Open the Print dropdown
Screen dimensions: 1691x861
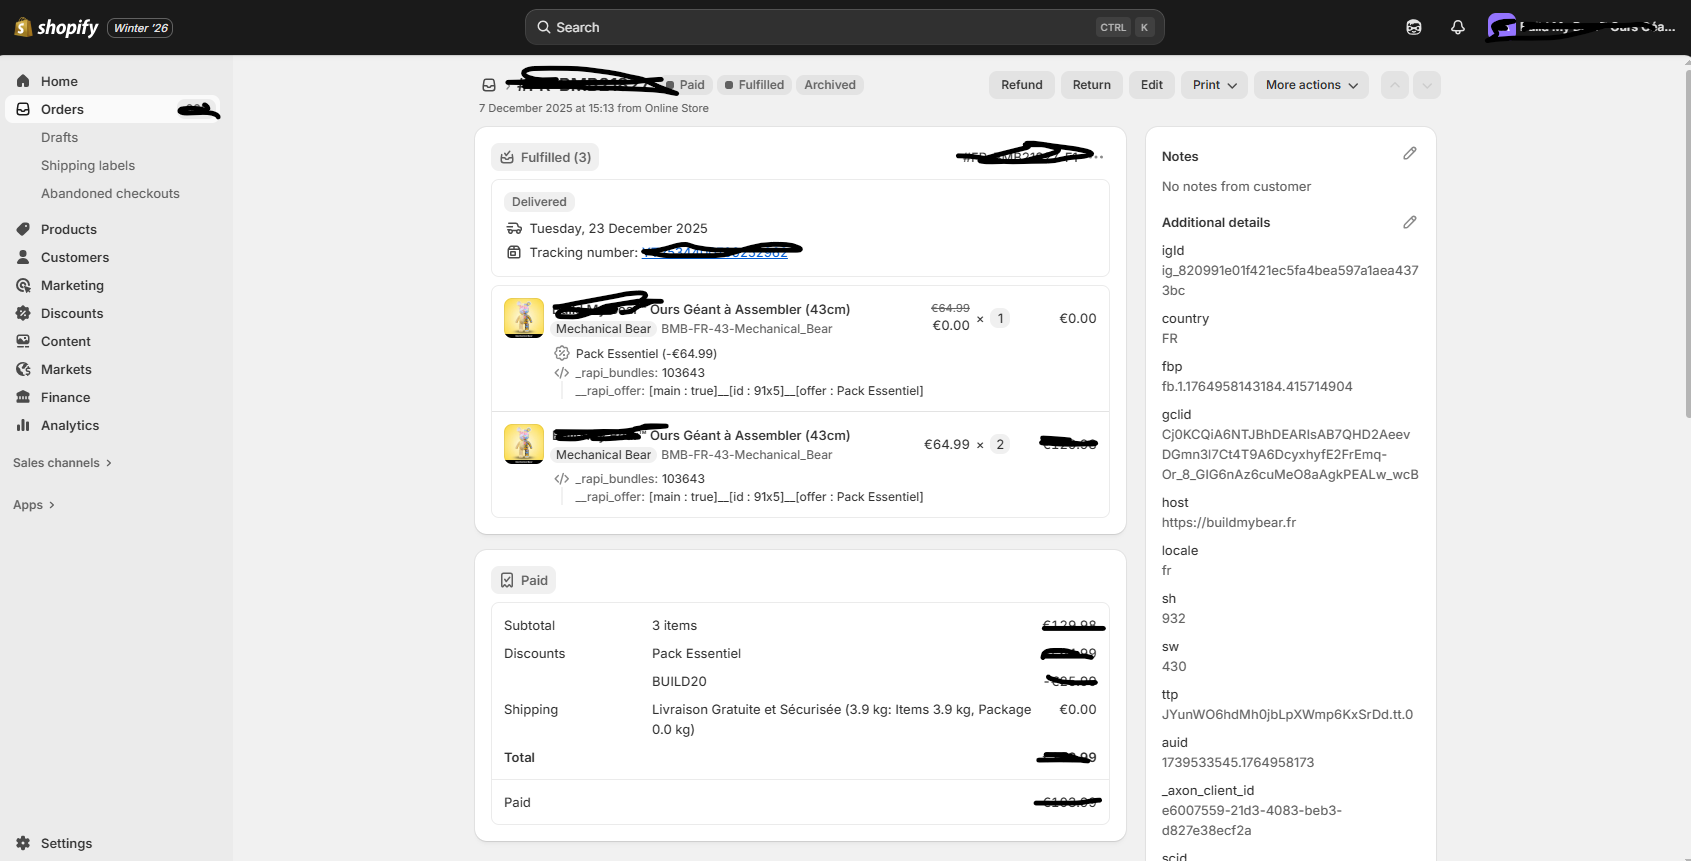(x=1214, y=85)
